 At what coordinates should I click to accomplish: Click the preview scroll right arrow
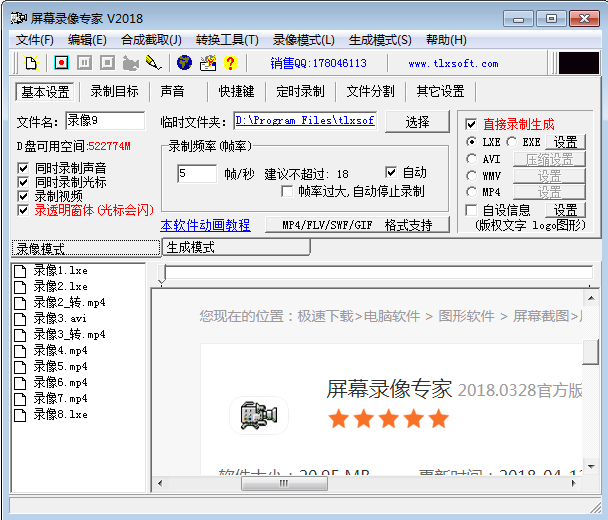573,484
